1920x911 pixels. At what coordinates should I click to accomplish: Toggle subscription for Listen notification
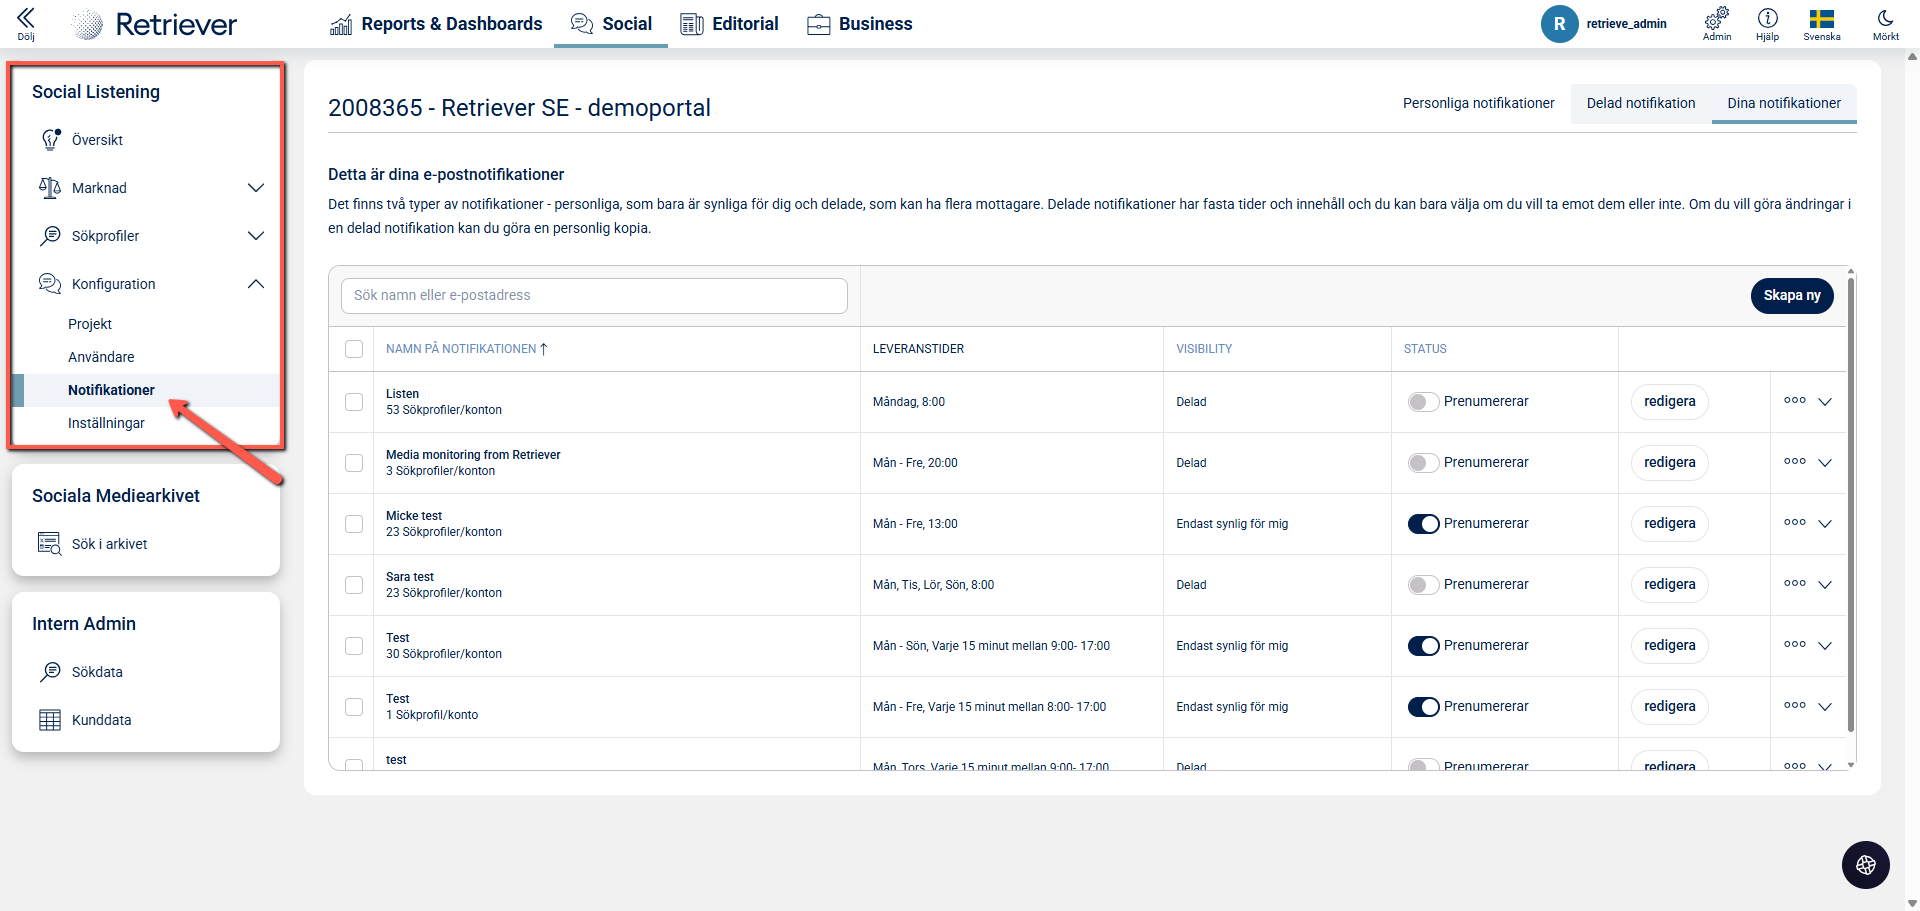tap(1422, 402)
